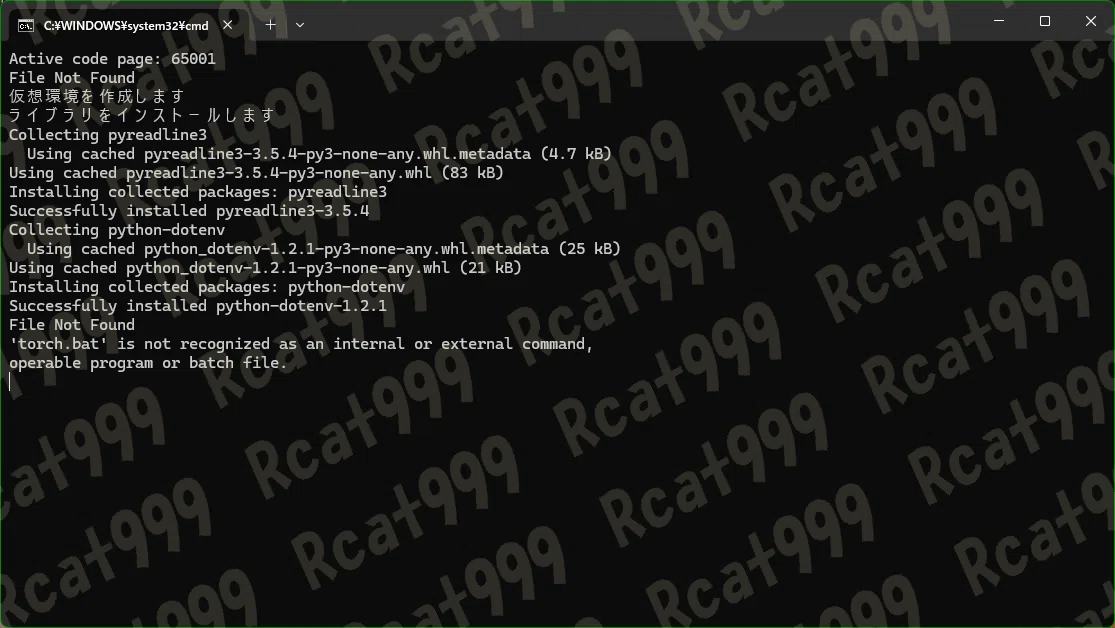
Task: Click the 'Active code page: 65001' line
Action: pos(112,59)
